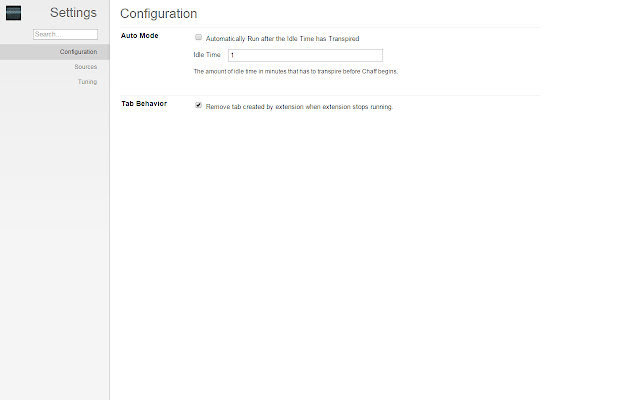Click the 'Automatically Run after Idle Time' label
The width and height of the screenshot is (640, 400).
tap(282, 39)
